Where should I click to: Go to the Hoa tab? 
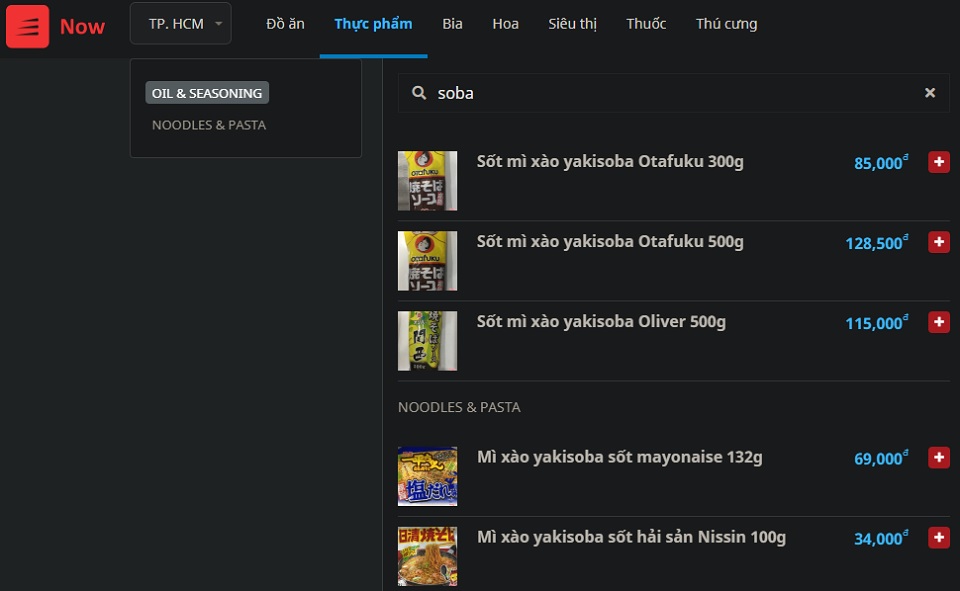(x=506, y=24)
